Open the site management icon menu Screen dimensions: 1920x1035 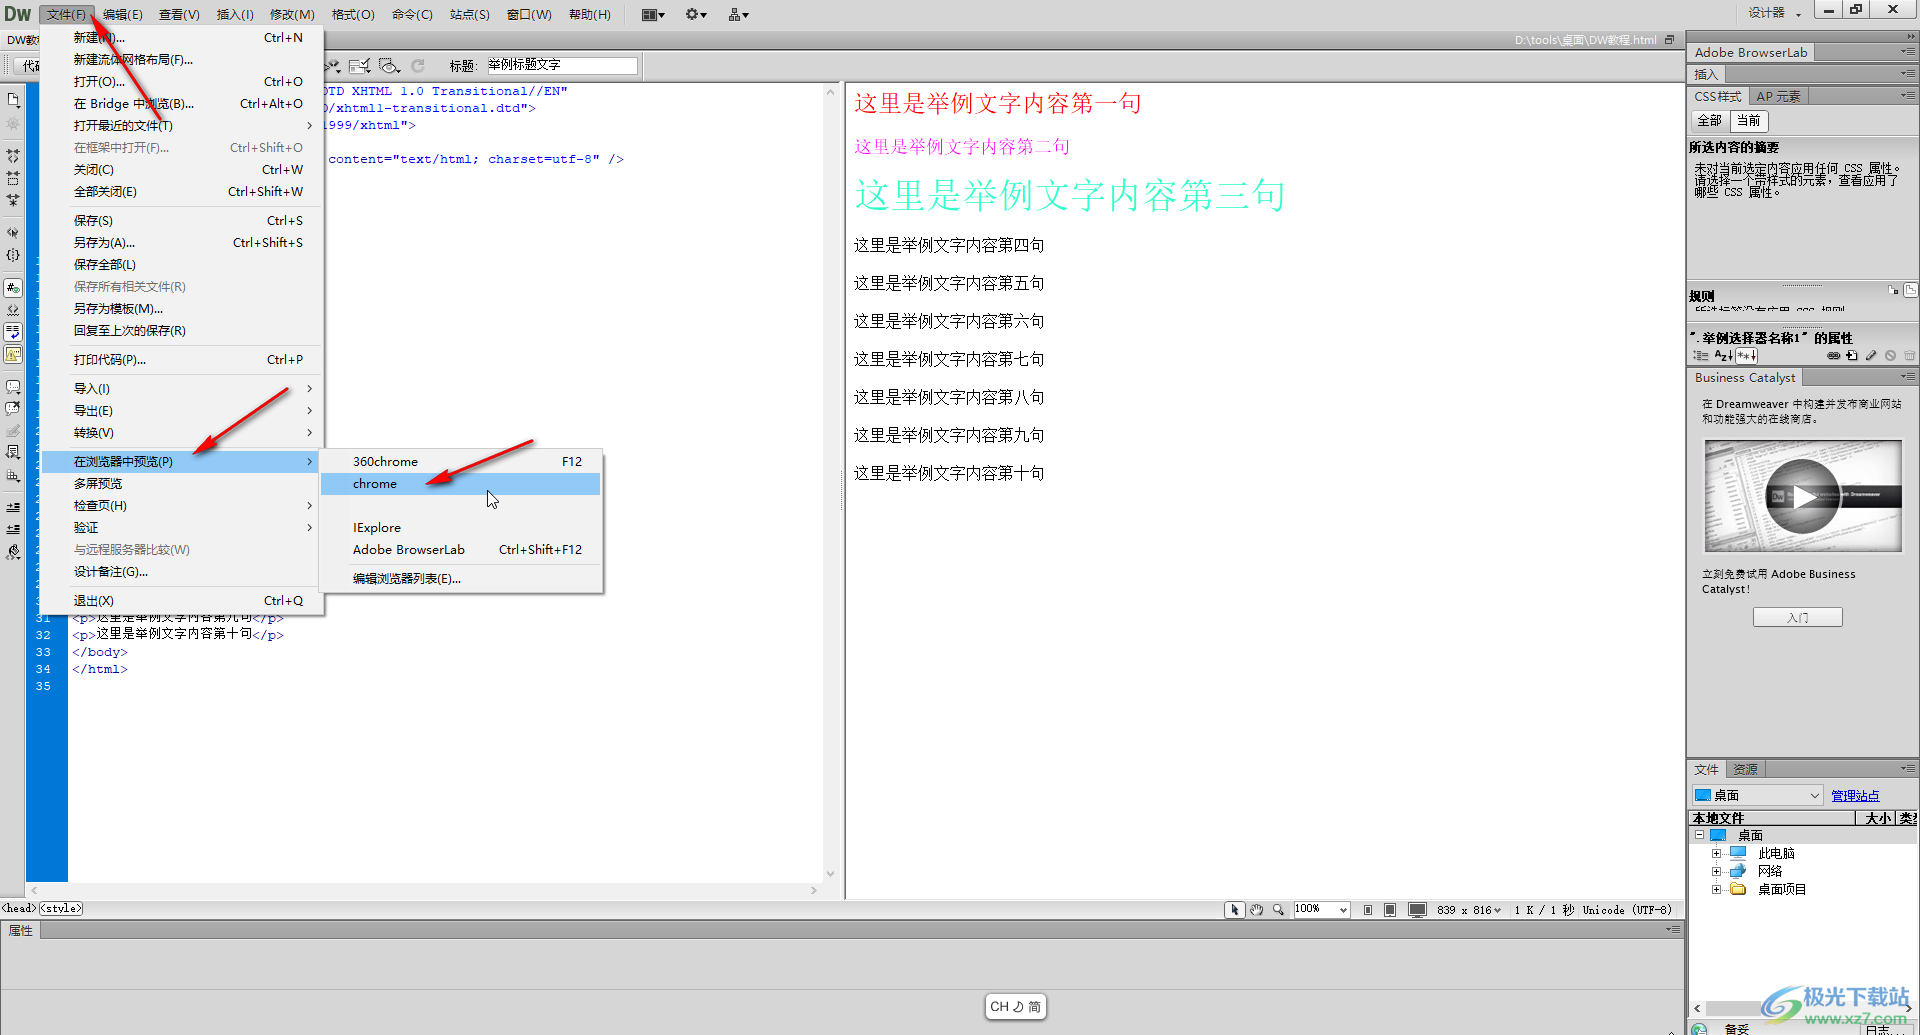pos(739,14)
